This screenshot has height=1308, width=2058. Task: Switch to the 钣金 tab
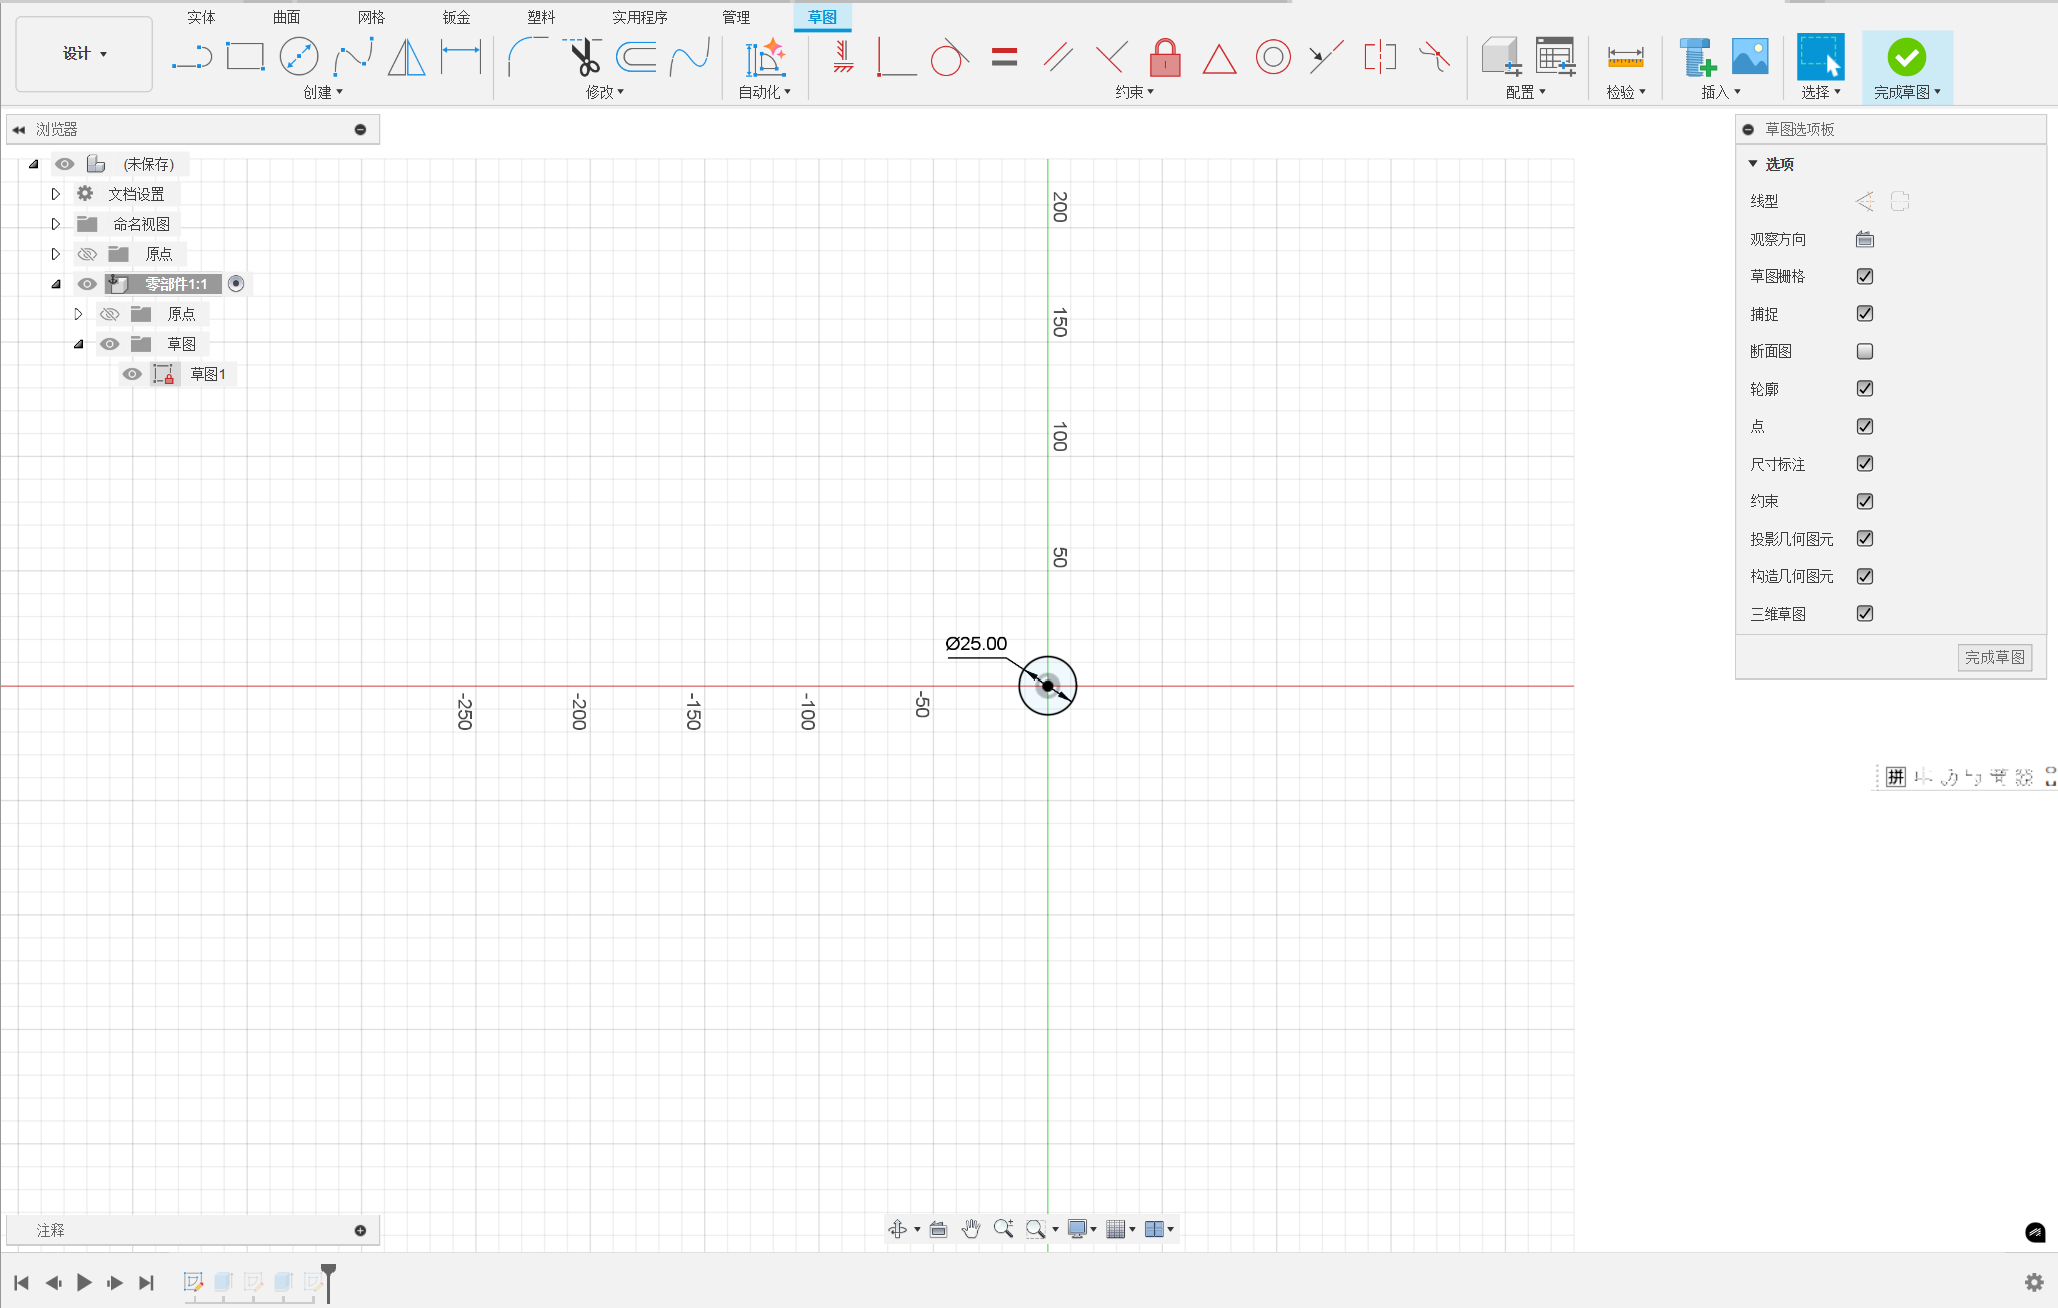tap(456, 17)
